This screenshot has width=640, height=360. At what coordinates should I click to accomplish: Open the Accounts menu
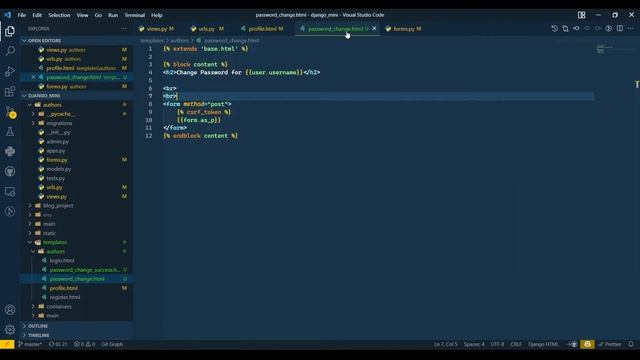click(10, 310)
